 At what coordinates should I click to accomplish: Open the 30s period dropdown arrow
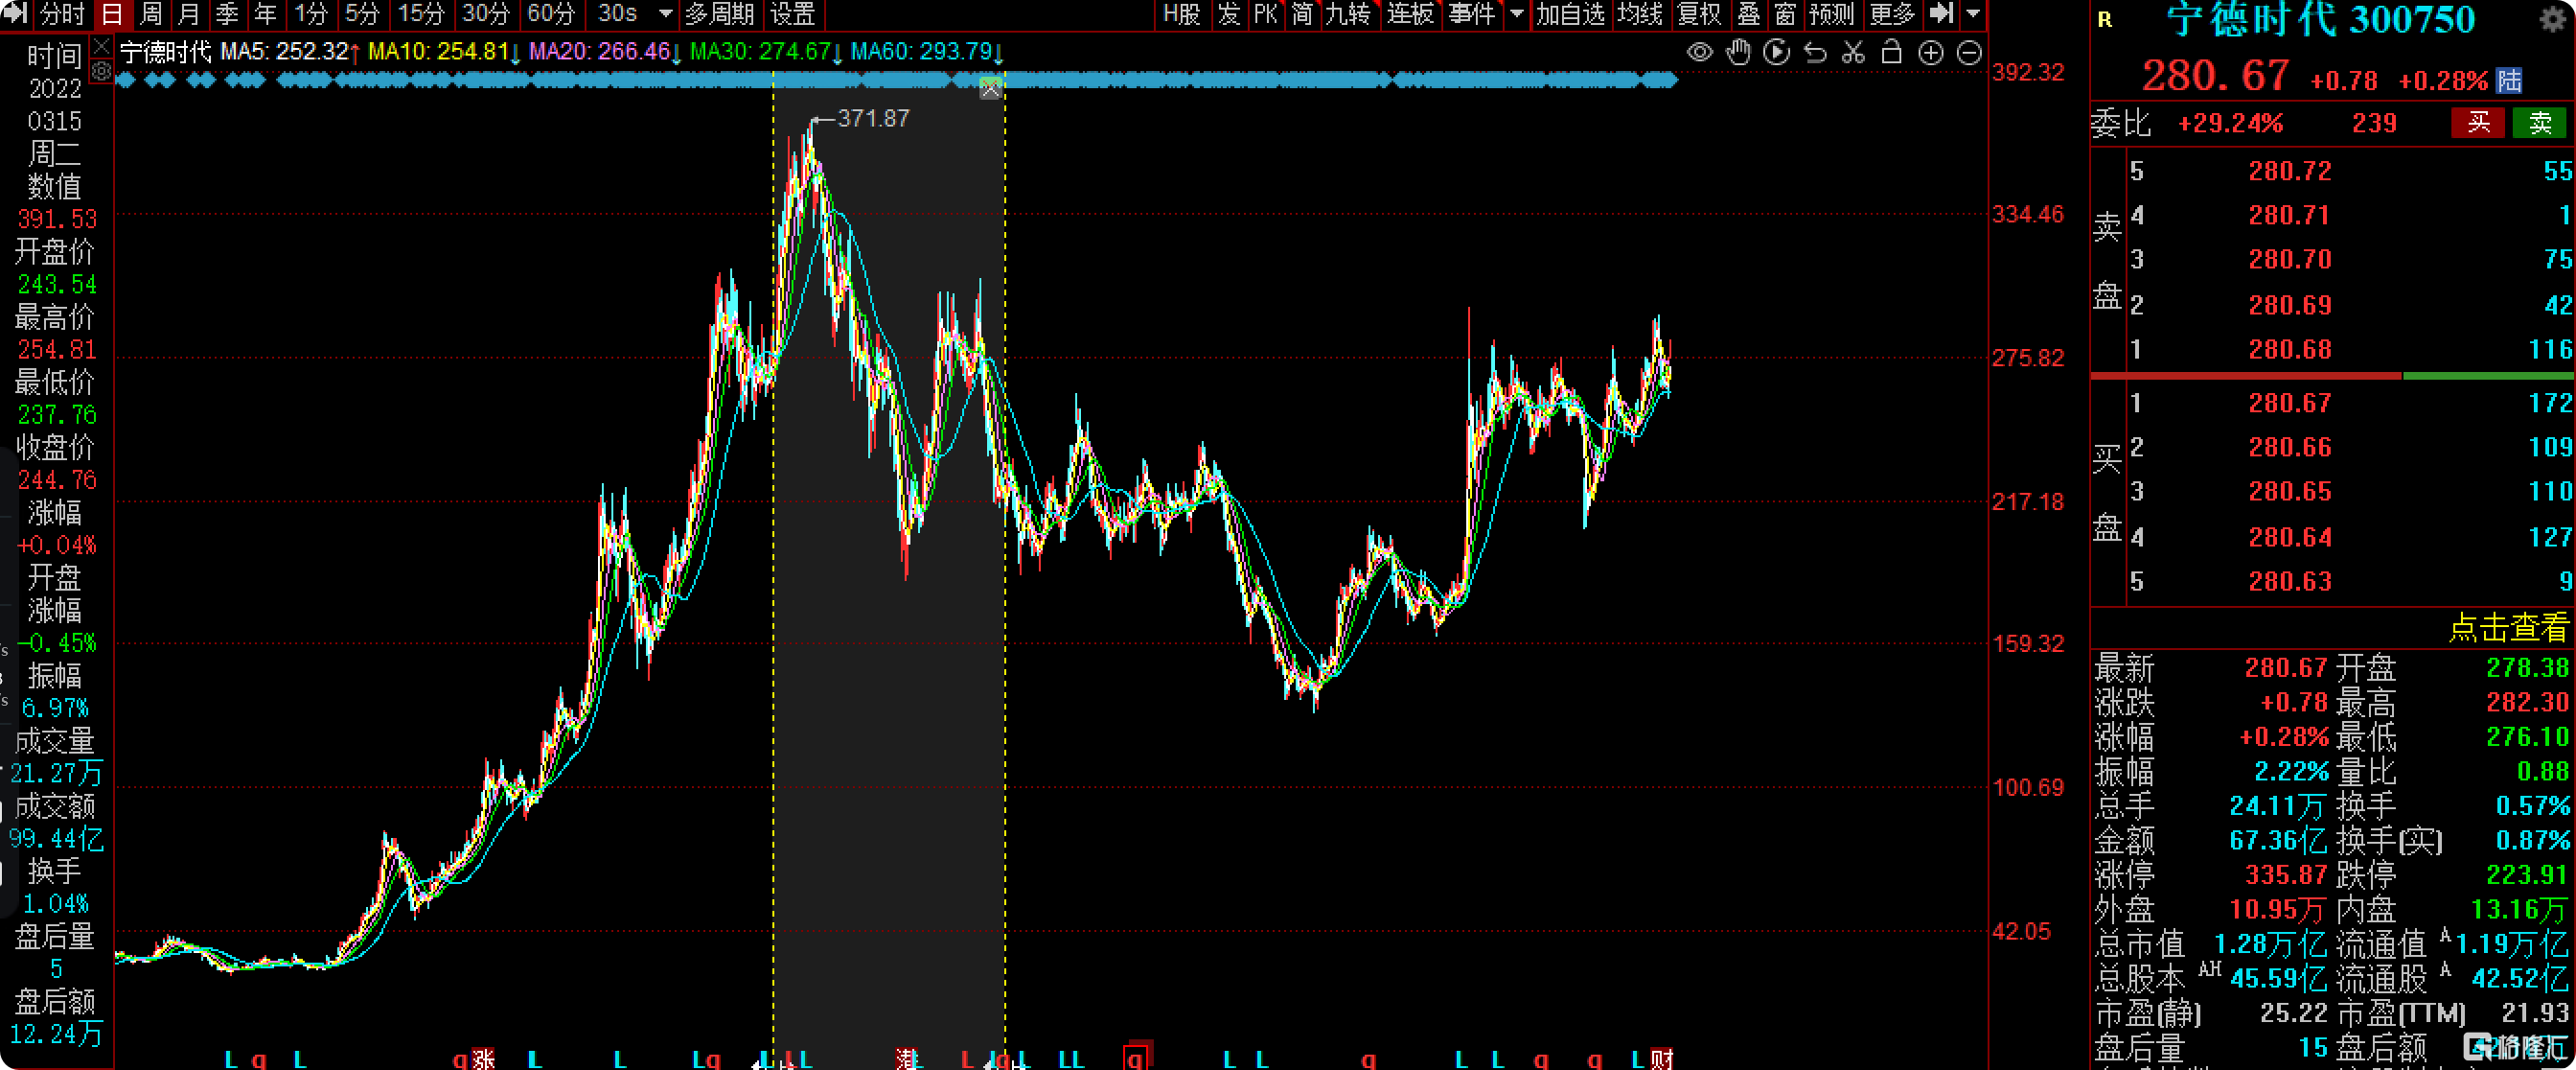(x=665, y=14)
